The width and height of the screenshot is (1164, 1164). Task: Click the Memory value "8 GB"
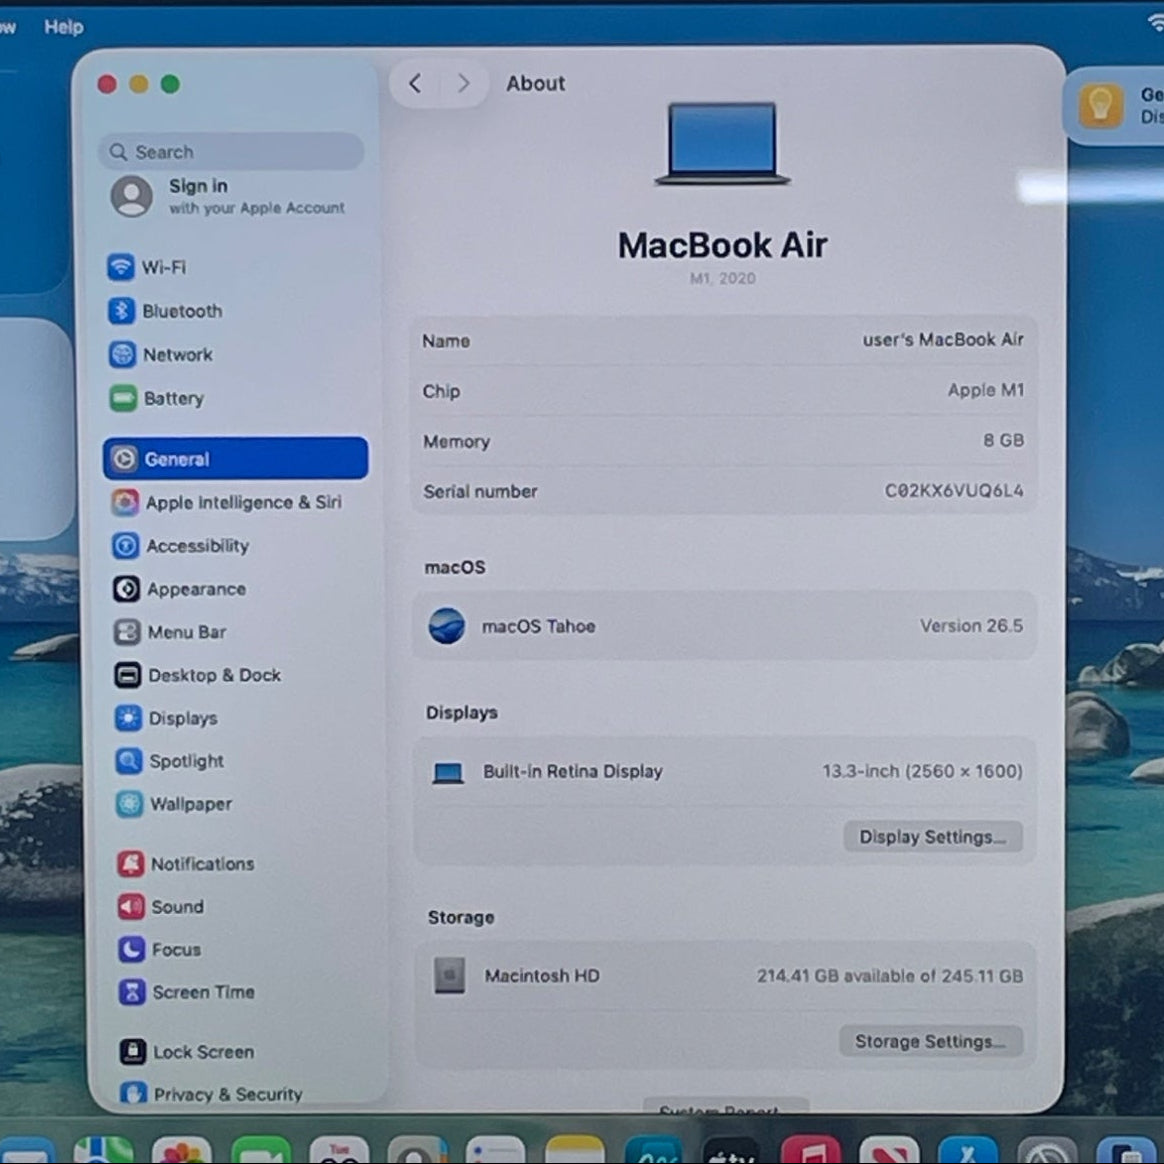[x=1003, y=440]
